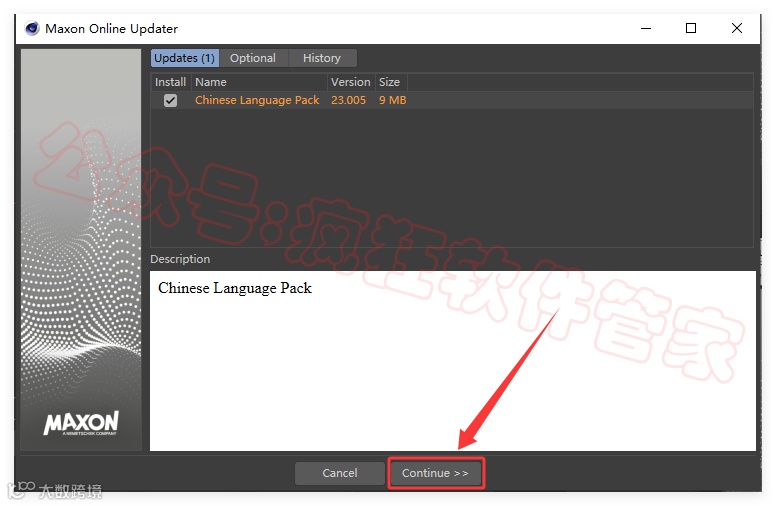Image resolution: width=776 pixels, height=506 pixels.
Task: Uncheck the Chinese Language Pack install checkbox
Action: coord(170,101)
